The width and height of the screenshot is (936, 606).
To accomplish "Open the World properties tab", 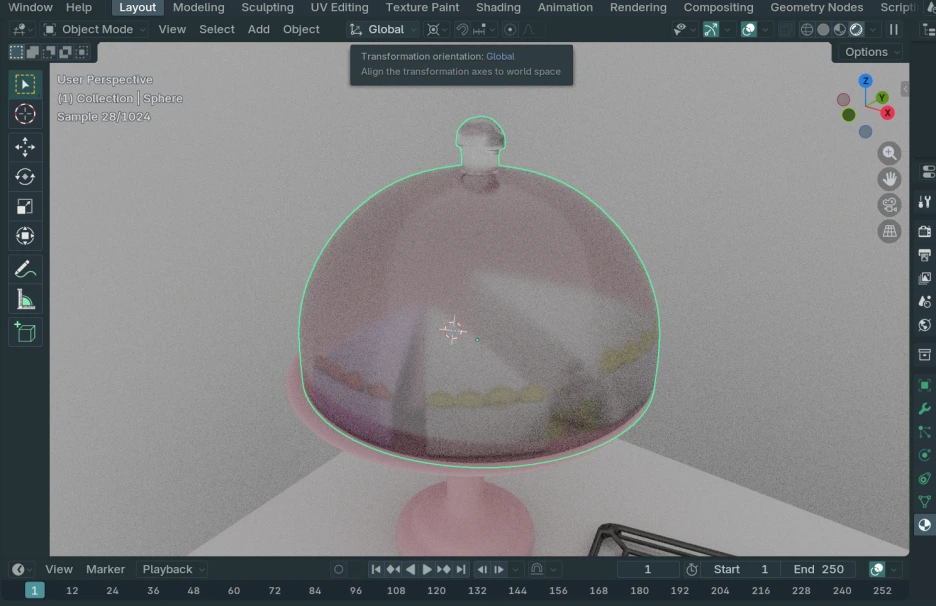I will (x=924, y=325).
